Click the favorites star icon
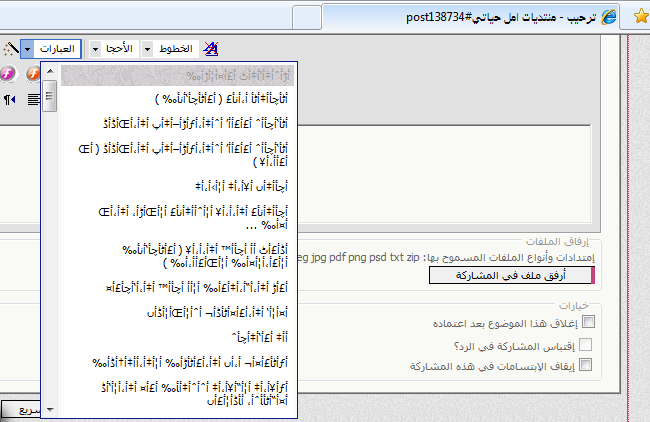Image resolution: width=650 pixels, height=422 pixels. (638, 17)
